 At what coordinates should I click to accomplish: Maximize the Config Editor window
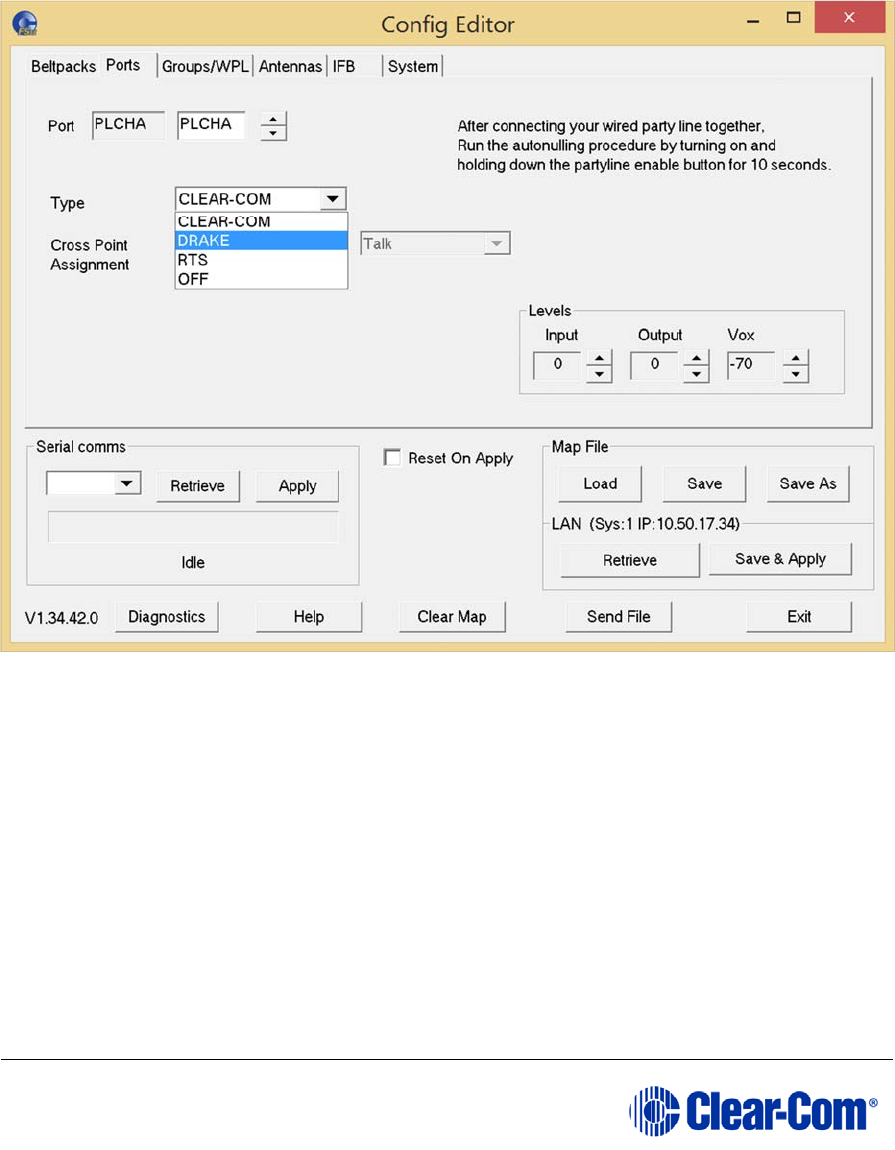pyautogui.click(x=794, y=18)
